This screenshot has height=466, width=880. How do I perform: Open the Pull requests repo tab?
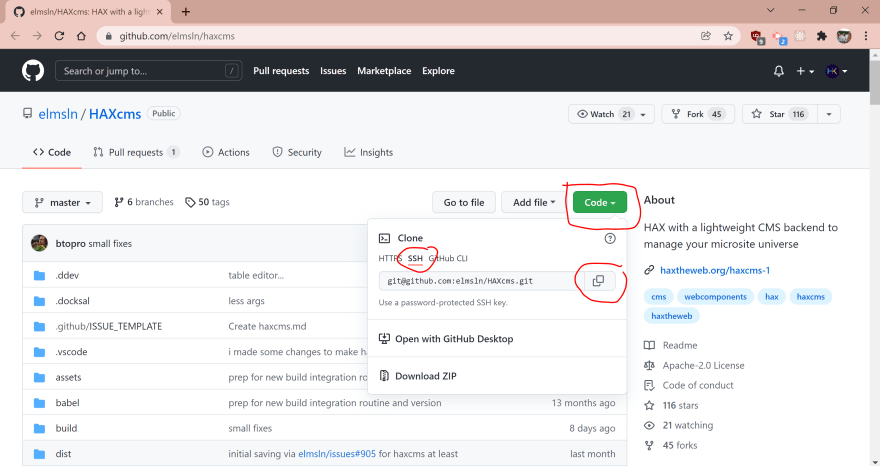[x=136, y=152]
